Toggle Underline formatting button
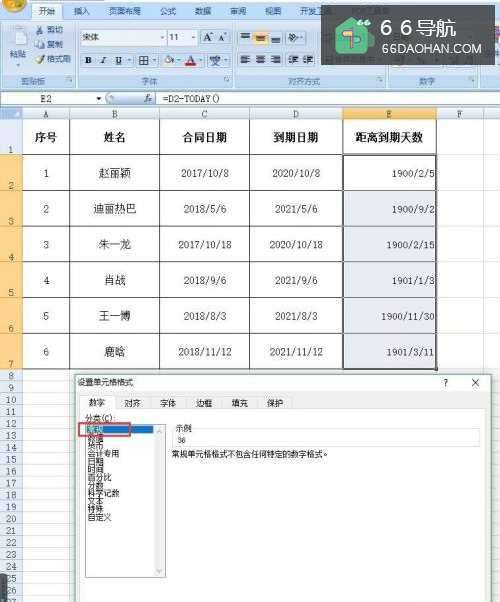Image resolution: width=500 pixels, height=602 pixels. (x=119, y=60)
